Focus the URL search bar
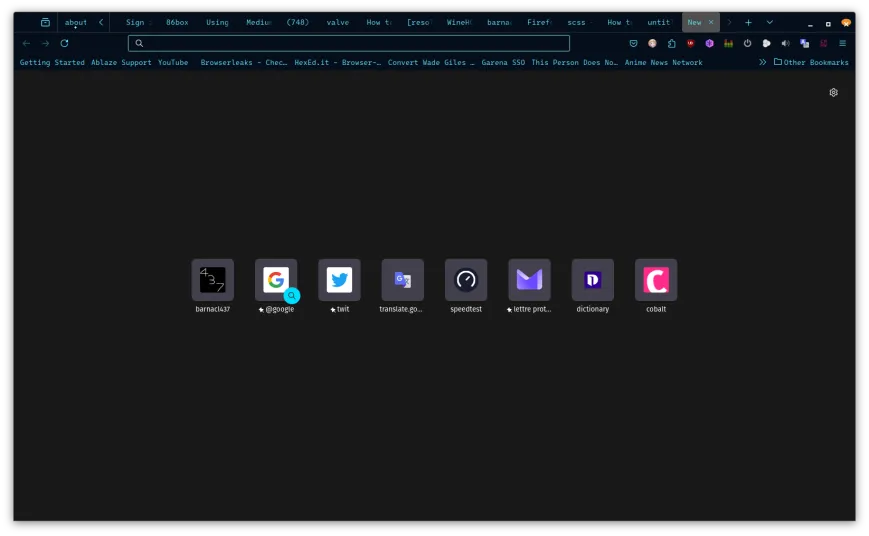 [x=349, y=43]
